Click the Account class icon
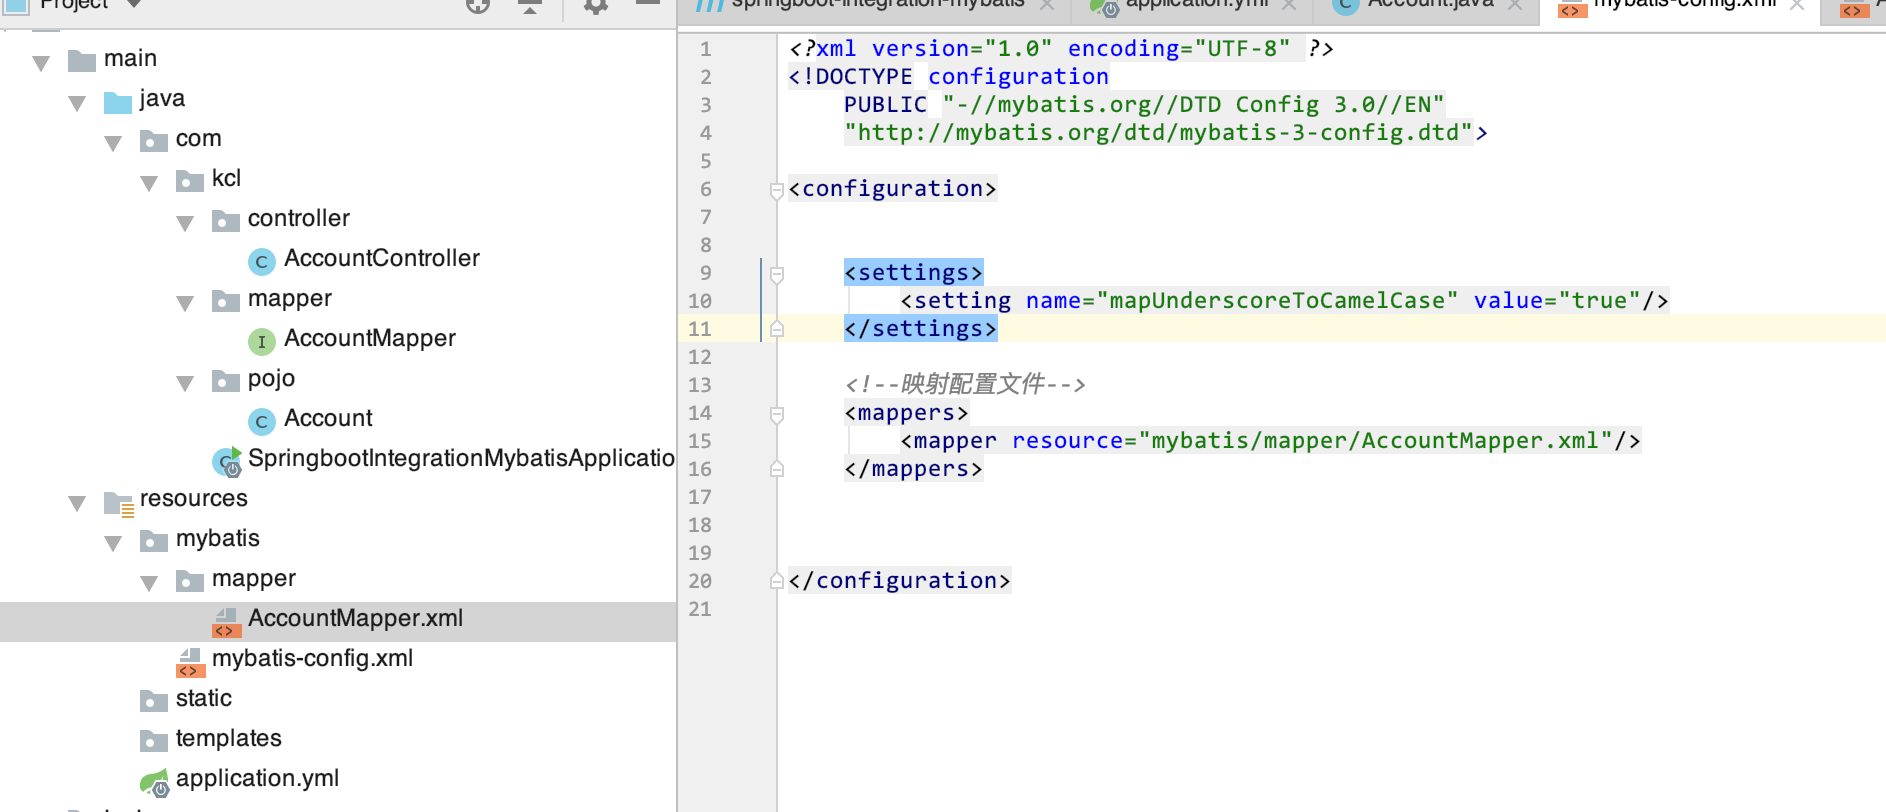This screenshot has width=1886, height=812. [261, 422]
